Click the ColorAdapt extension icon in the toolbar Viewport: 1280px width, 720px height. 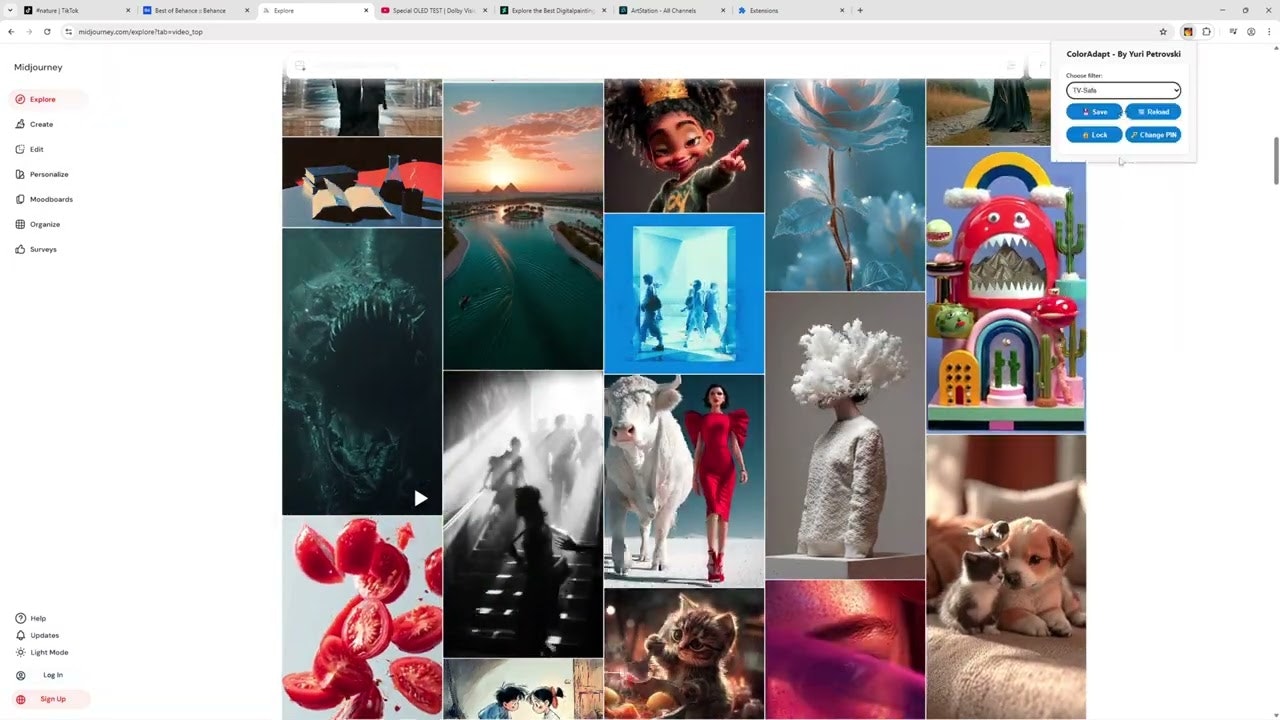(1187, 31)
